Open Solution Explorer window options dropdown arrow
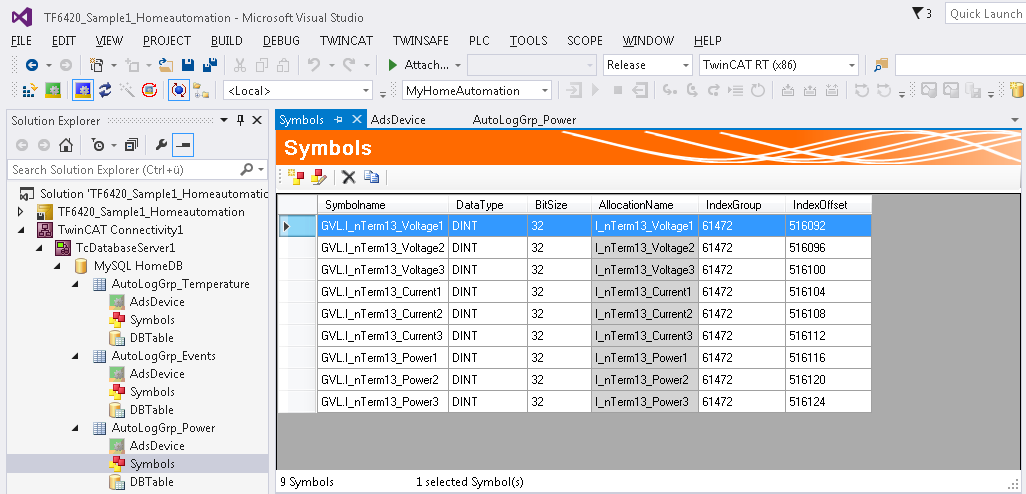 (224, 120)
